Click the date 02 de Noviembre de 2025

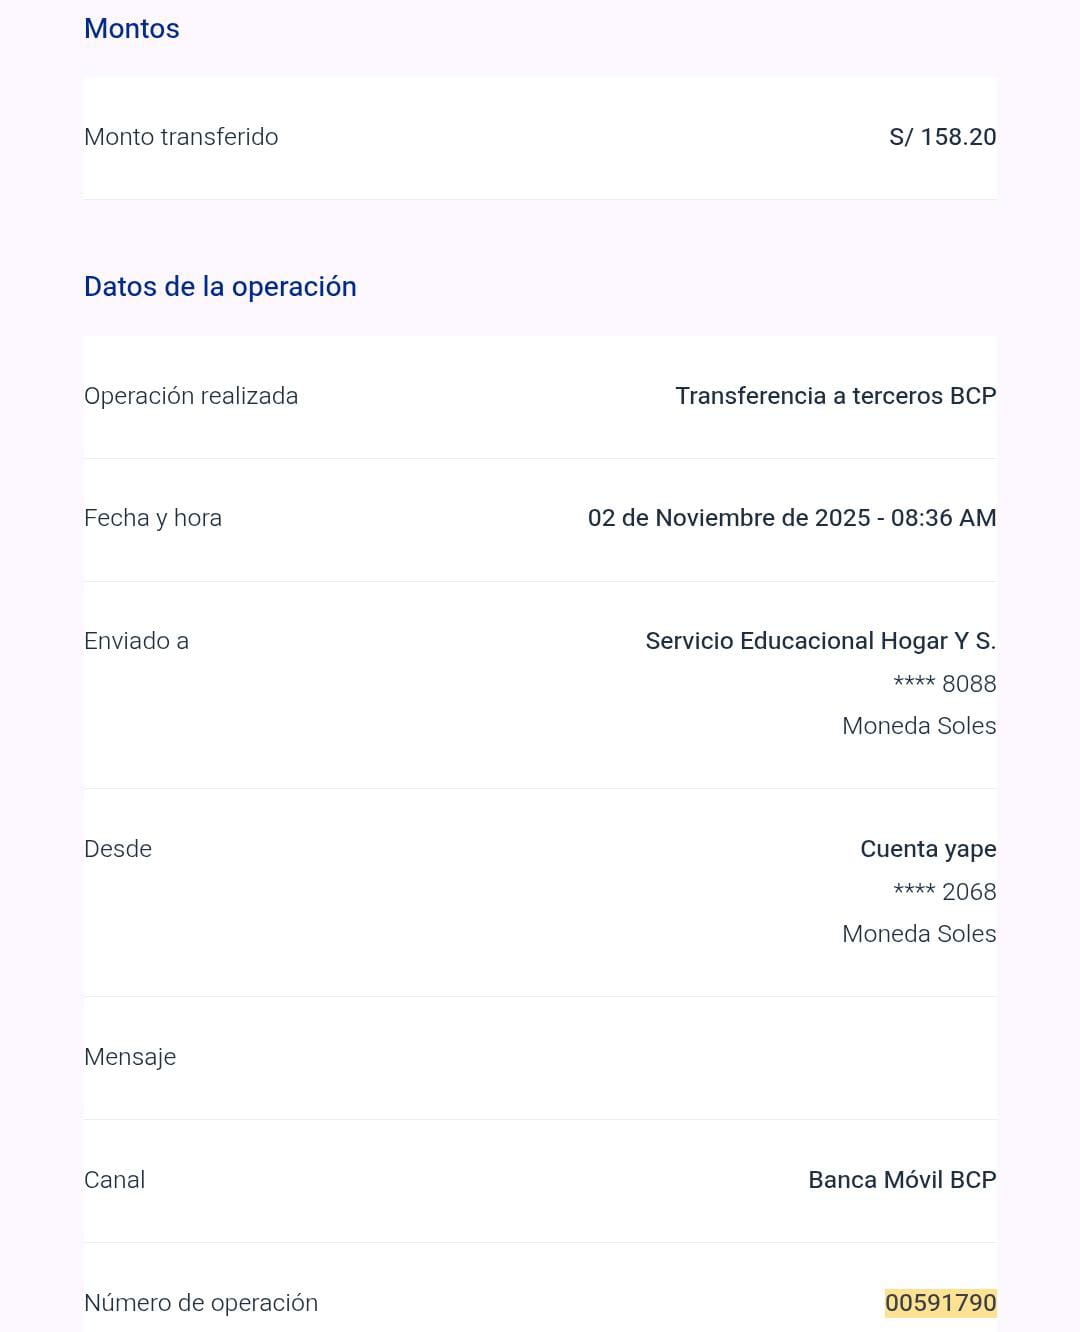pos(729,518)
